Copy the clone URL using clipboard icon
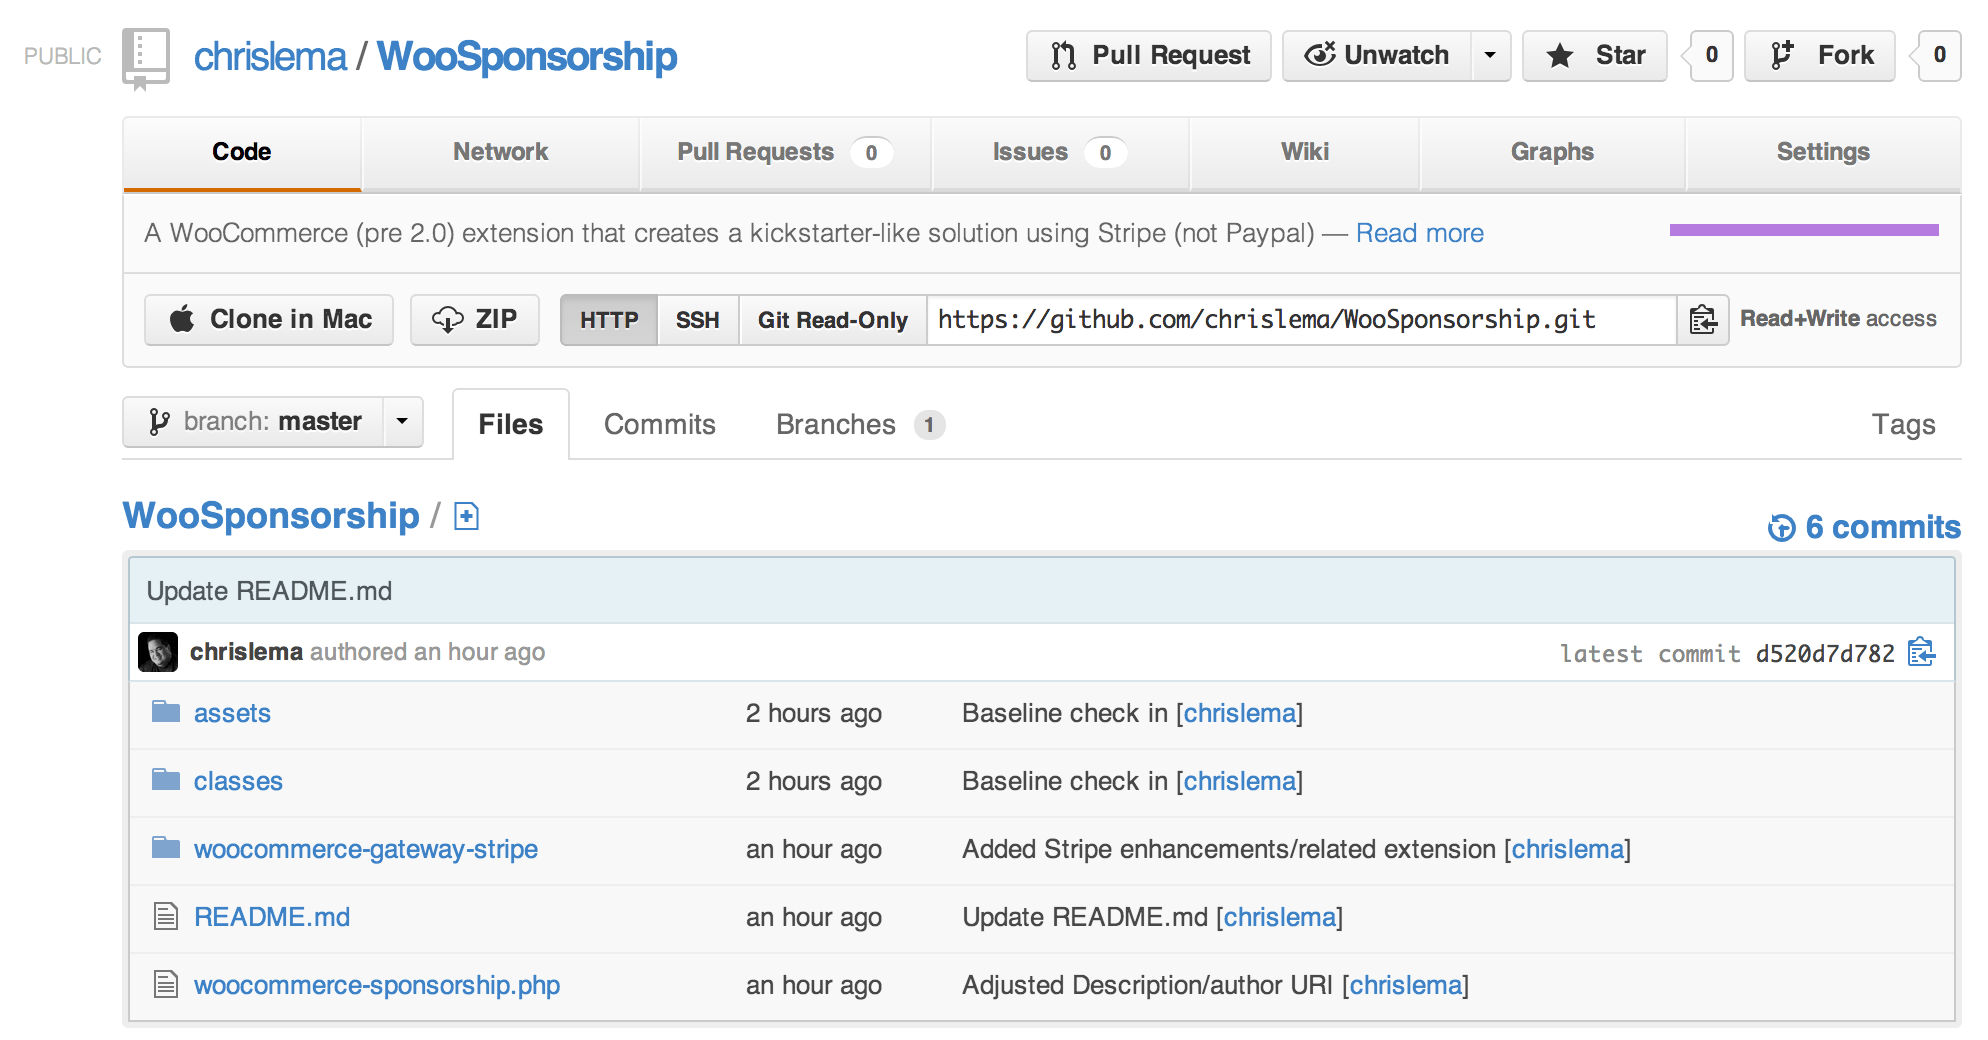The width and height of the screenshot is (1988, 1040). (x=1701, y=319)
